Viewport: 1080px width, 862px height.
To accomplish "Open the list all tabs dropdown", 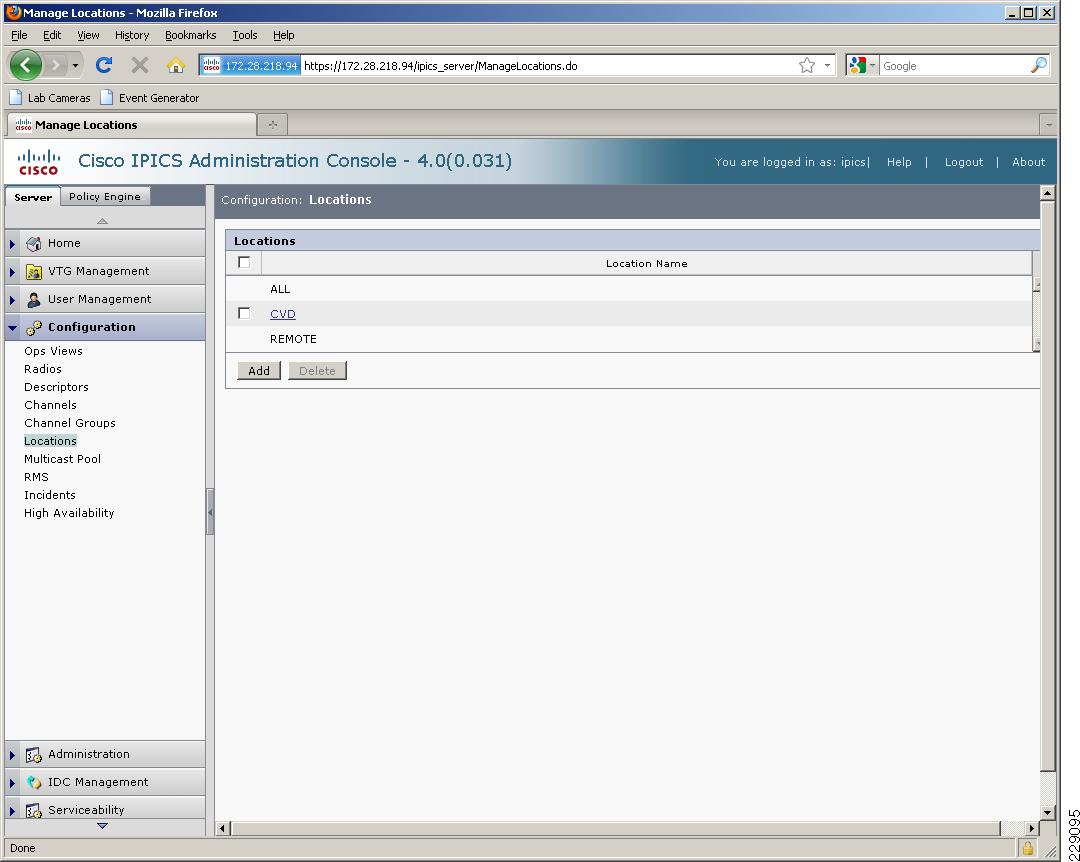I will click(x=1048, y=125).
